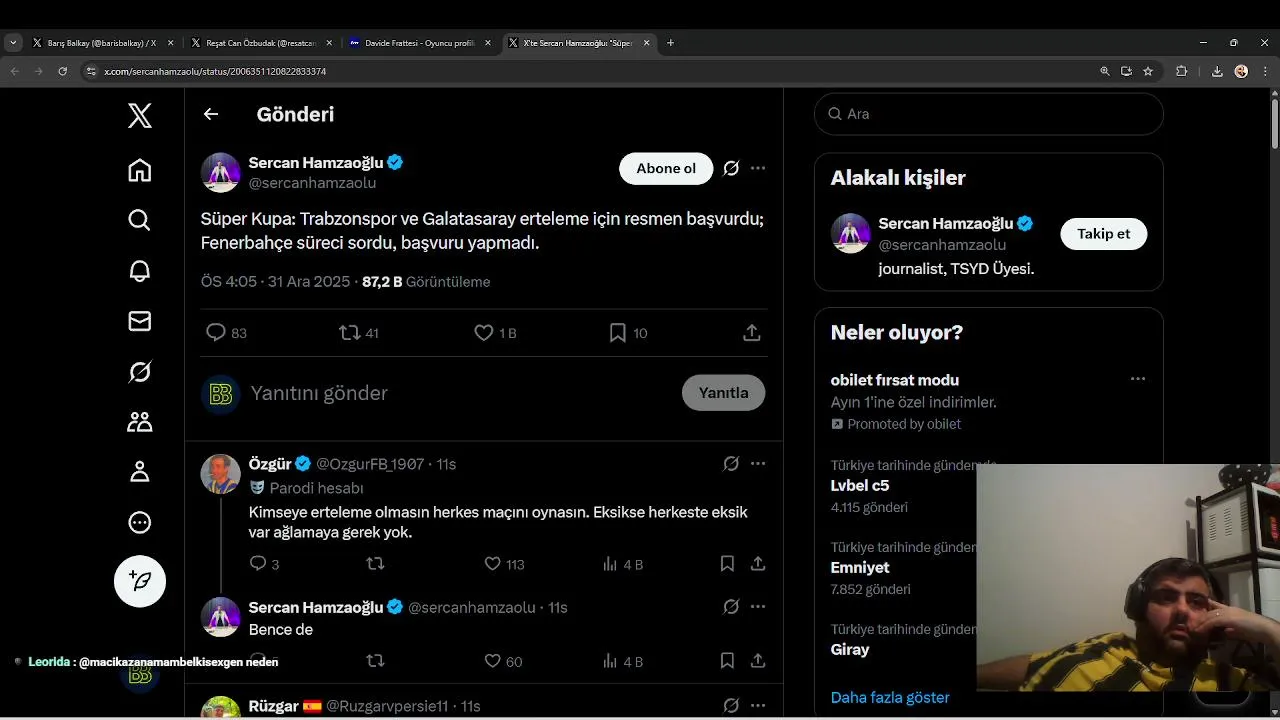Open Messages envelope icon
This screenshot has height=720, width=1280.
[140, 321]
